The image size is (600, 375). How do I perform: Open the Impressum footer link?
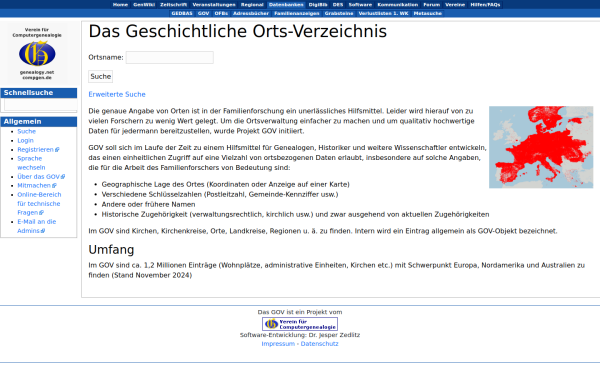pyautogui.click(x=278, y=344)
